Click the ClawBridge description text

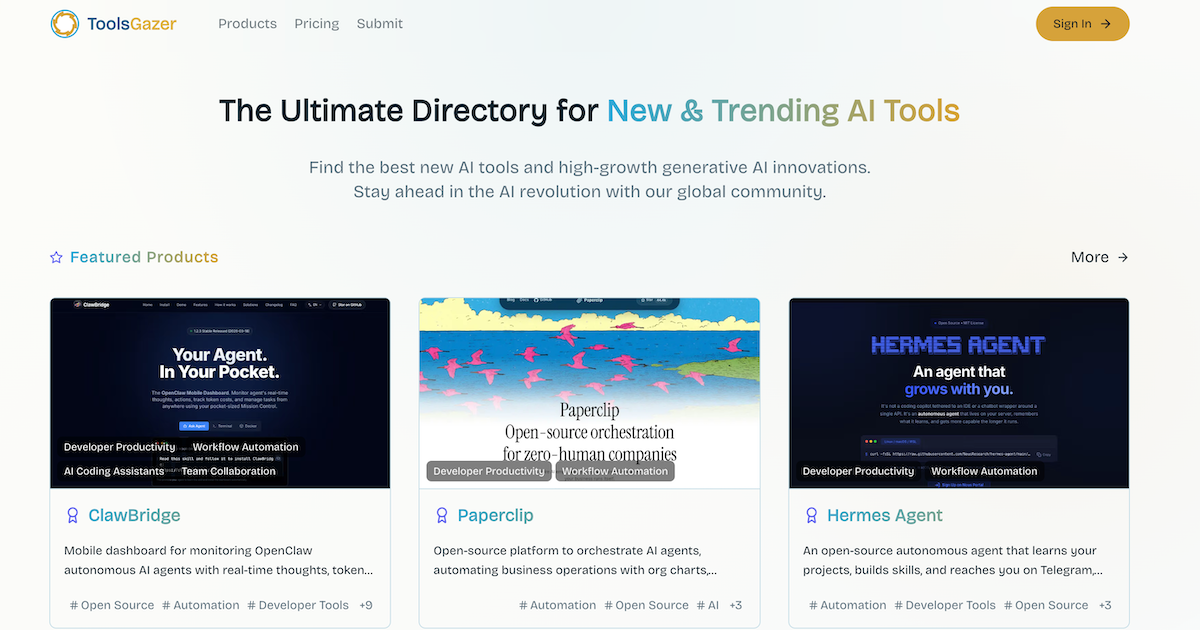(219, 561)
